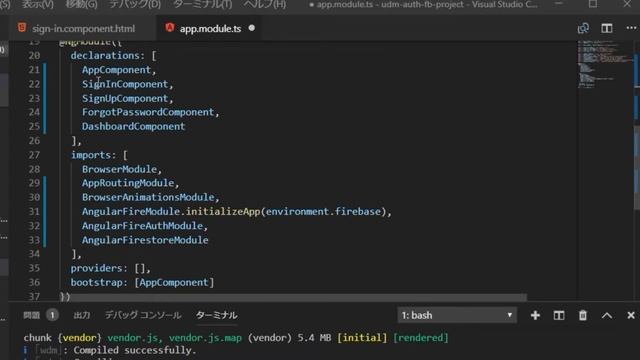Click environment.firebase argument on line 31
The height and width of the screenshot is (360, 640).
(323, 211)
